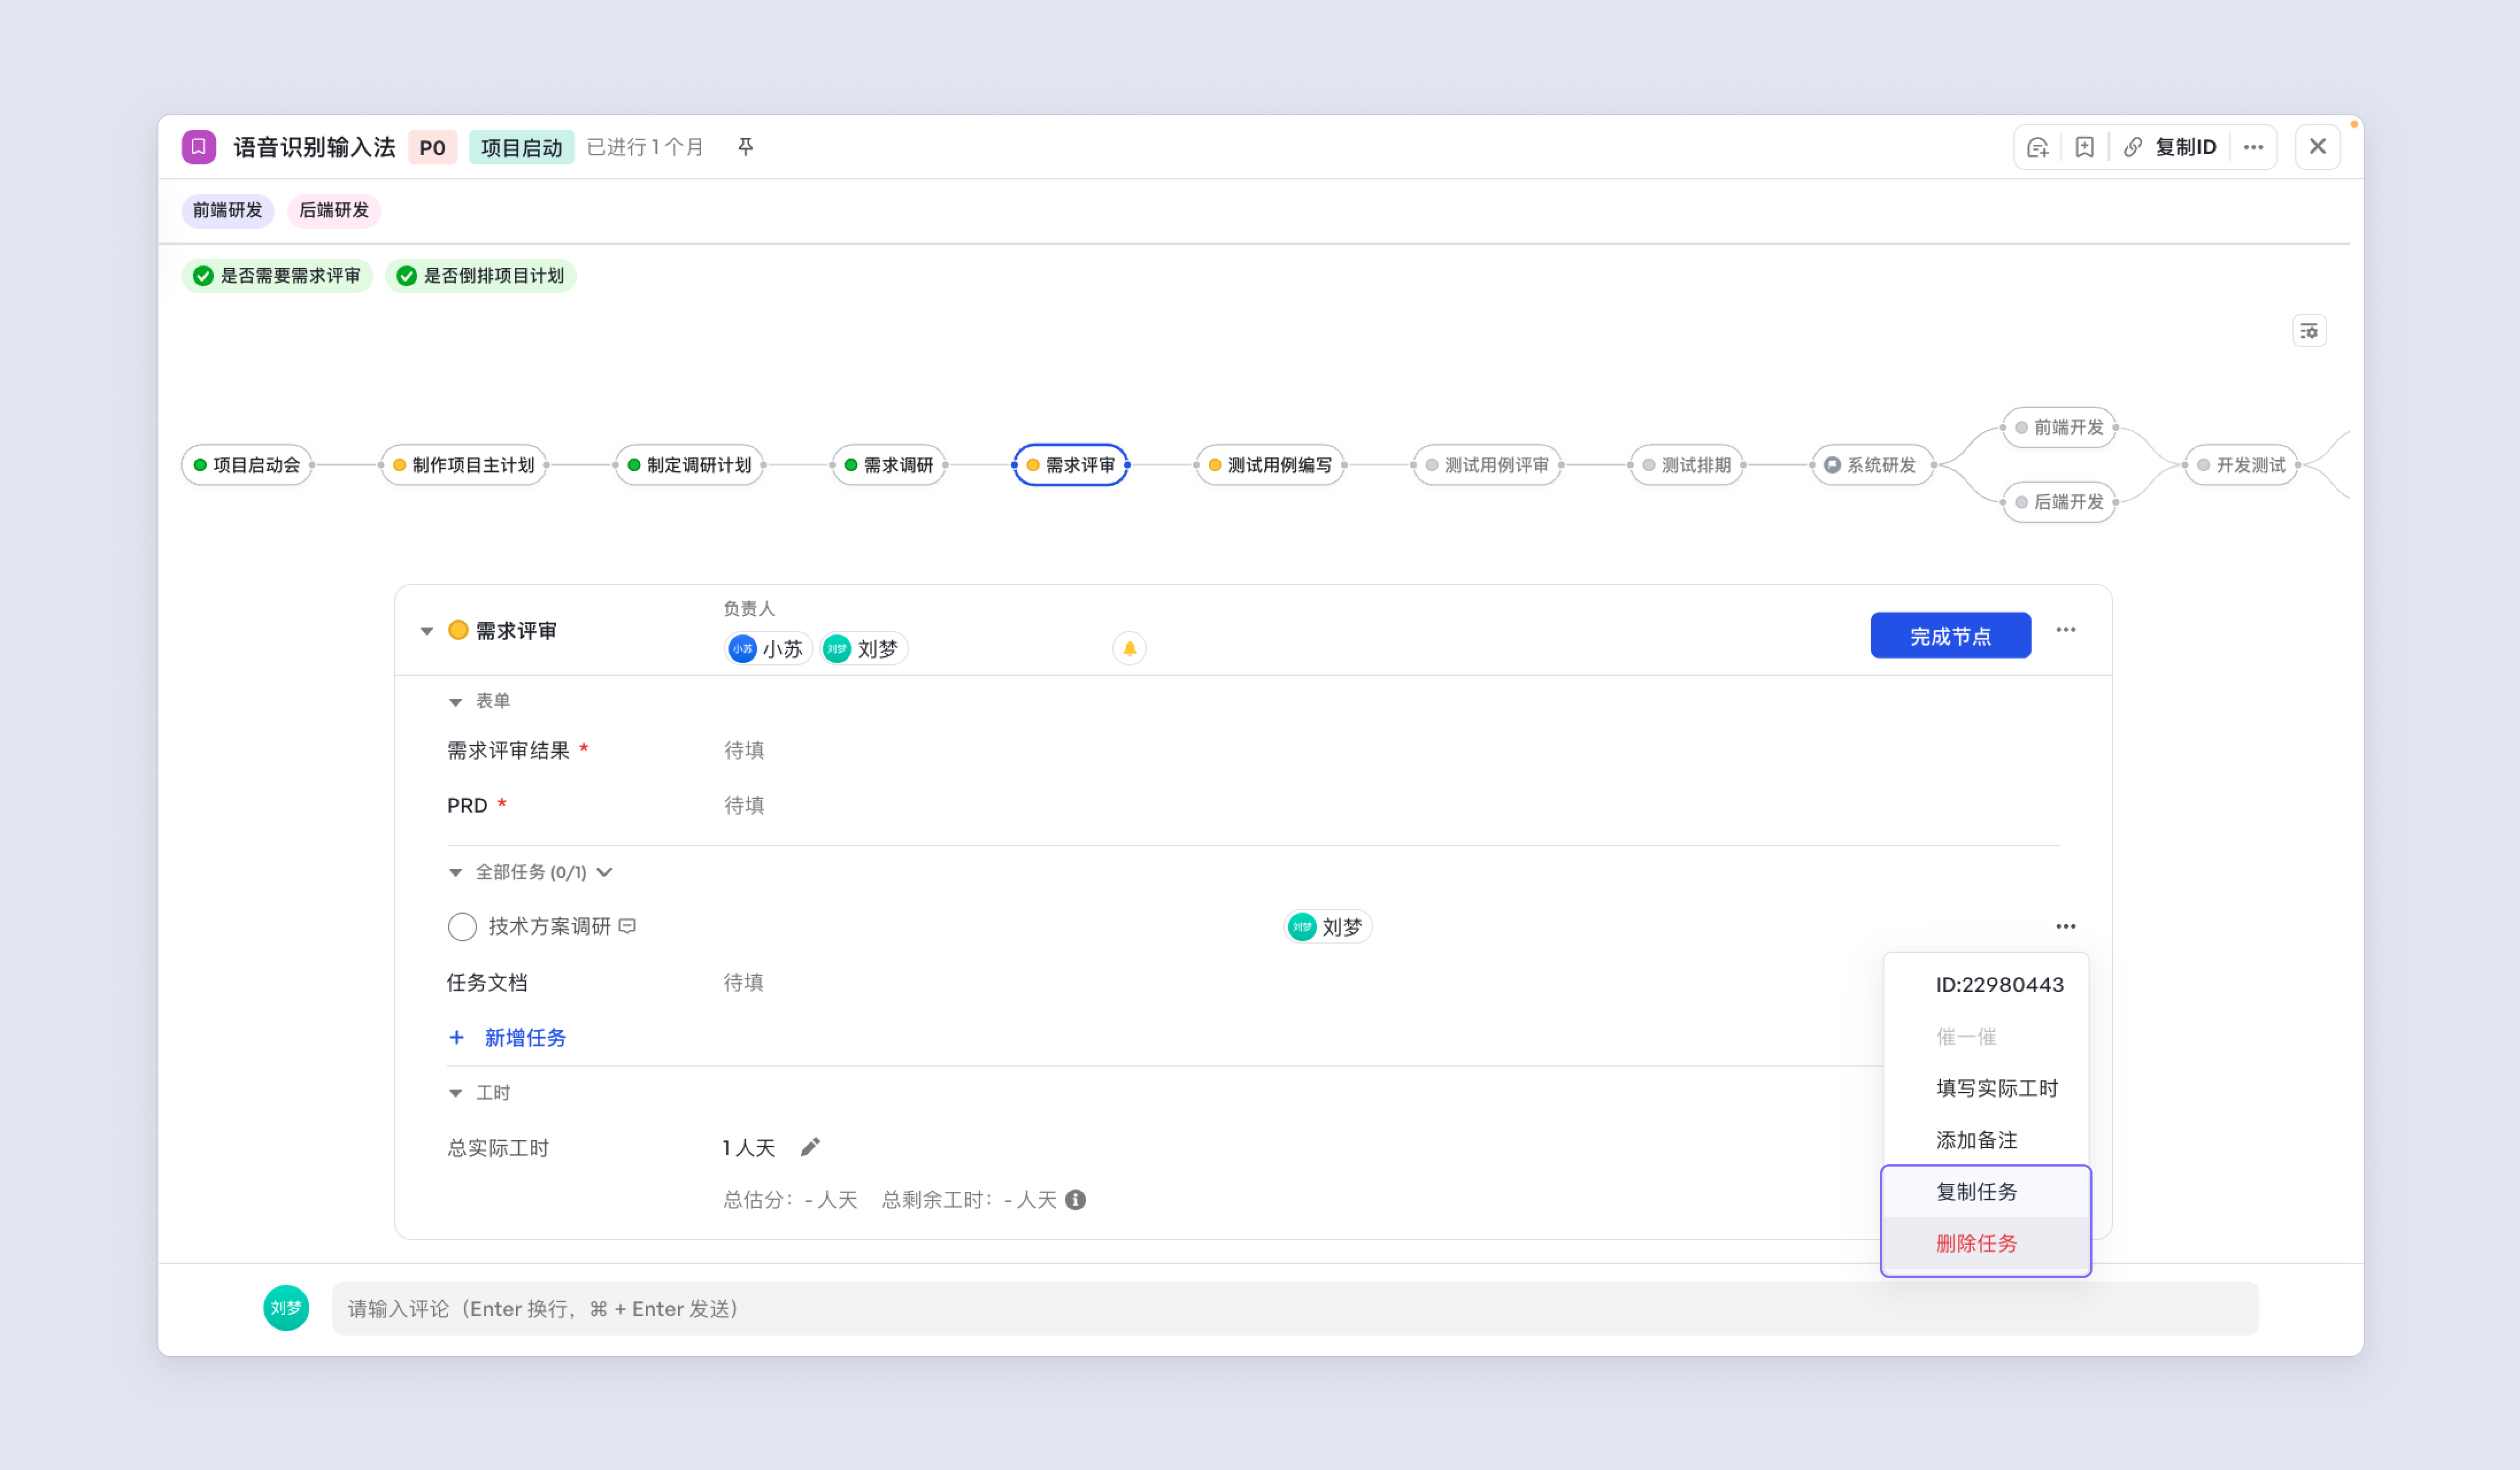
Task: Copy the link with the chain icon
Action: pyautogui.click(x=2132, y=147)
